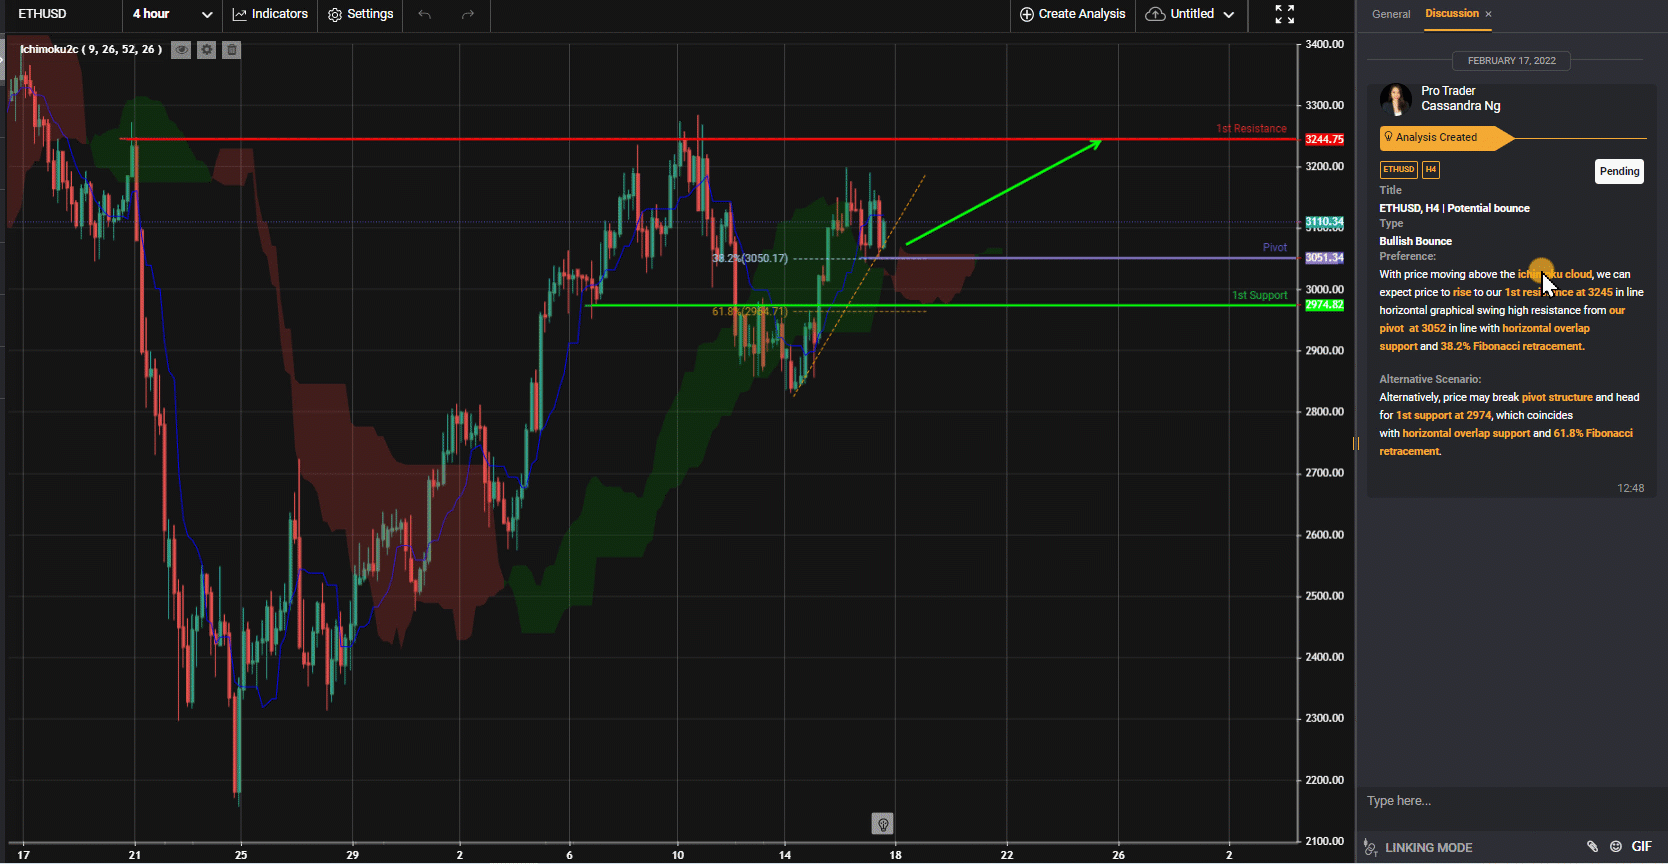Redo the last chart action
This screenshot has width=1668, height=864.
(x=468, y=14)
